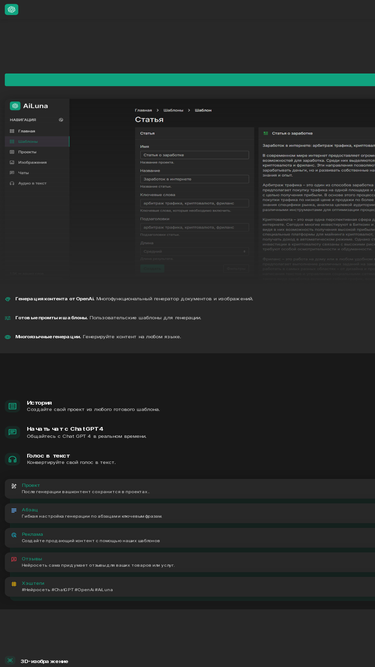Click the История heading text
The height and width of the screenshot is (667, 375).
tap(40, 403)
